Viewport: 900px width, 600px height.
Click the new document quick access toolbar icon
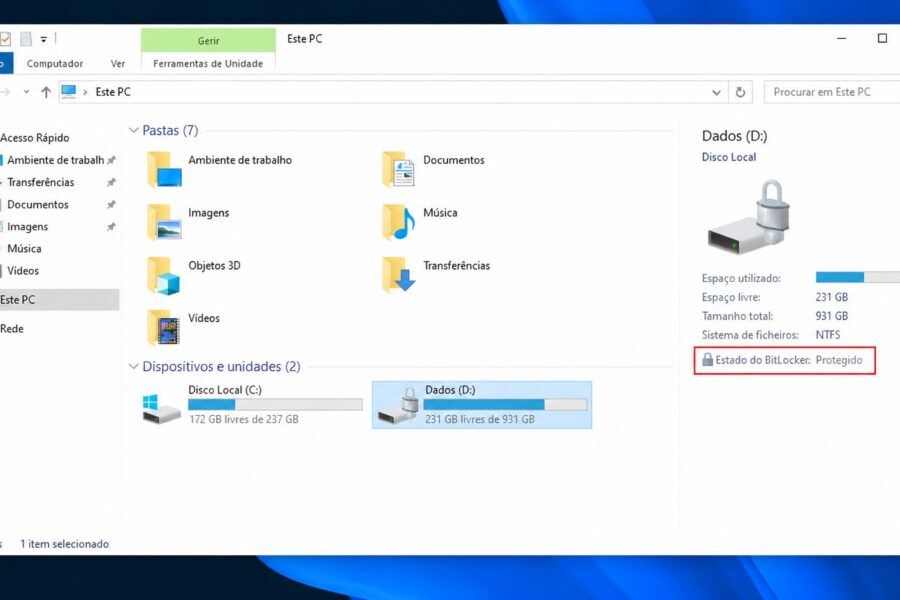pyautogui.click(x=26, y=39)
